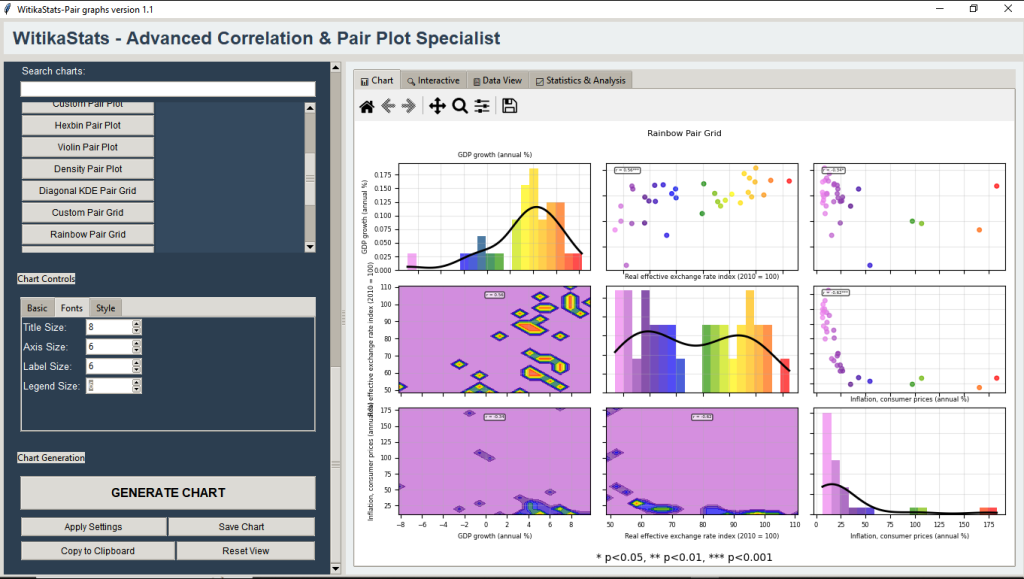
Task: Click the Apply Settings button
Action: (93, 527)
